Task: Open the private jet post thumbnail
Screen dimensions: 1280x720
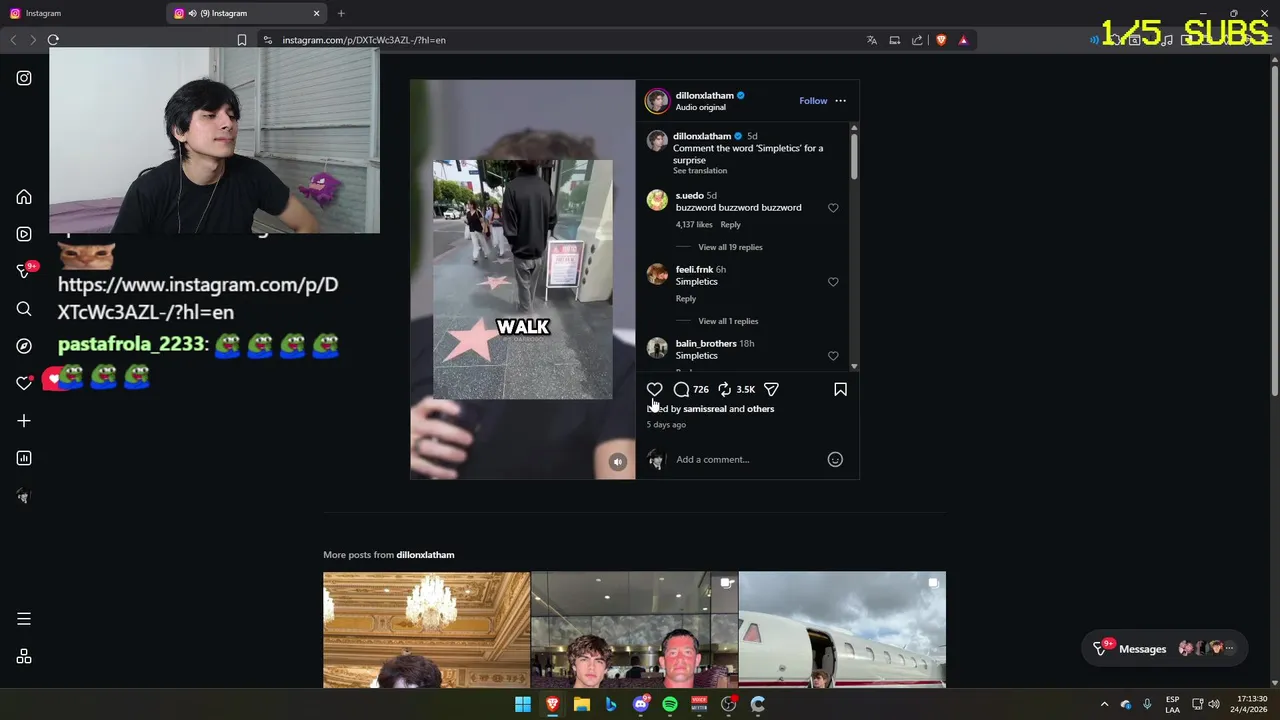Action: pos(842,630)
